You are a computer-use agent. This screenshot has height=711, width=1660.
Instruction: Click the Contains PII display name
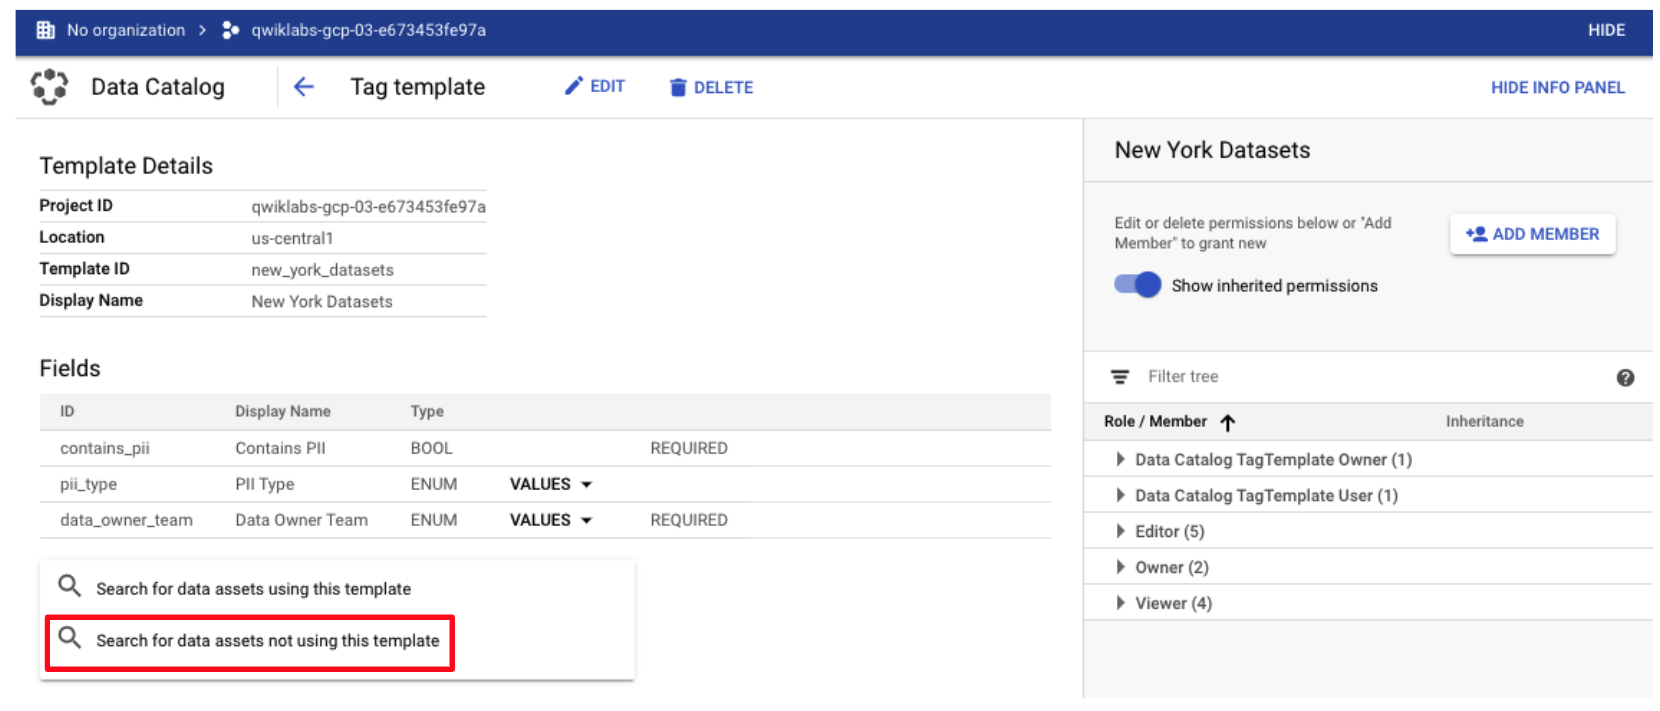coord(280,448)
